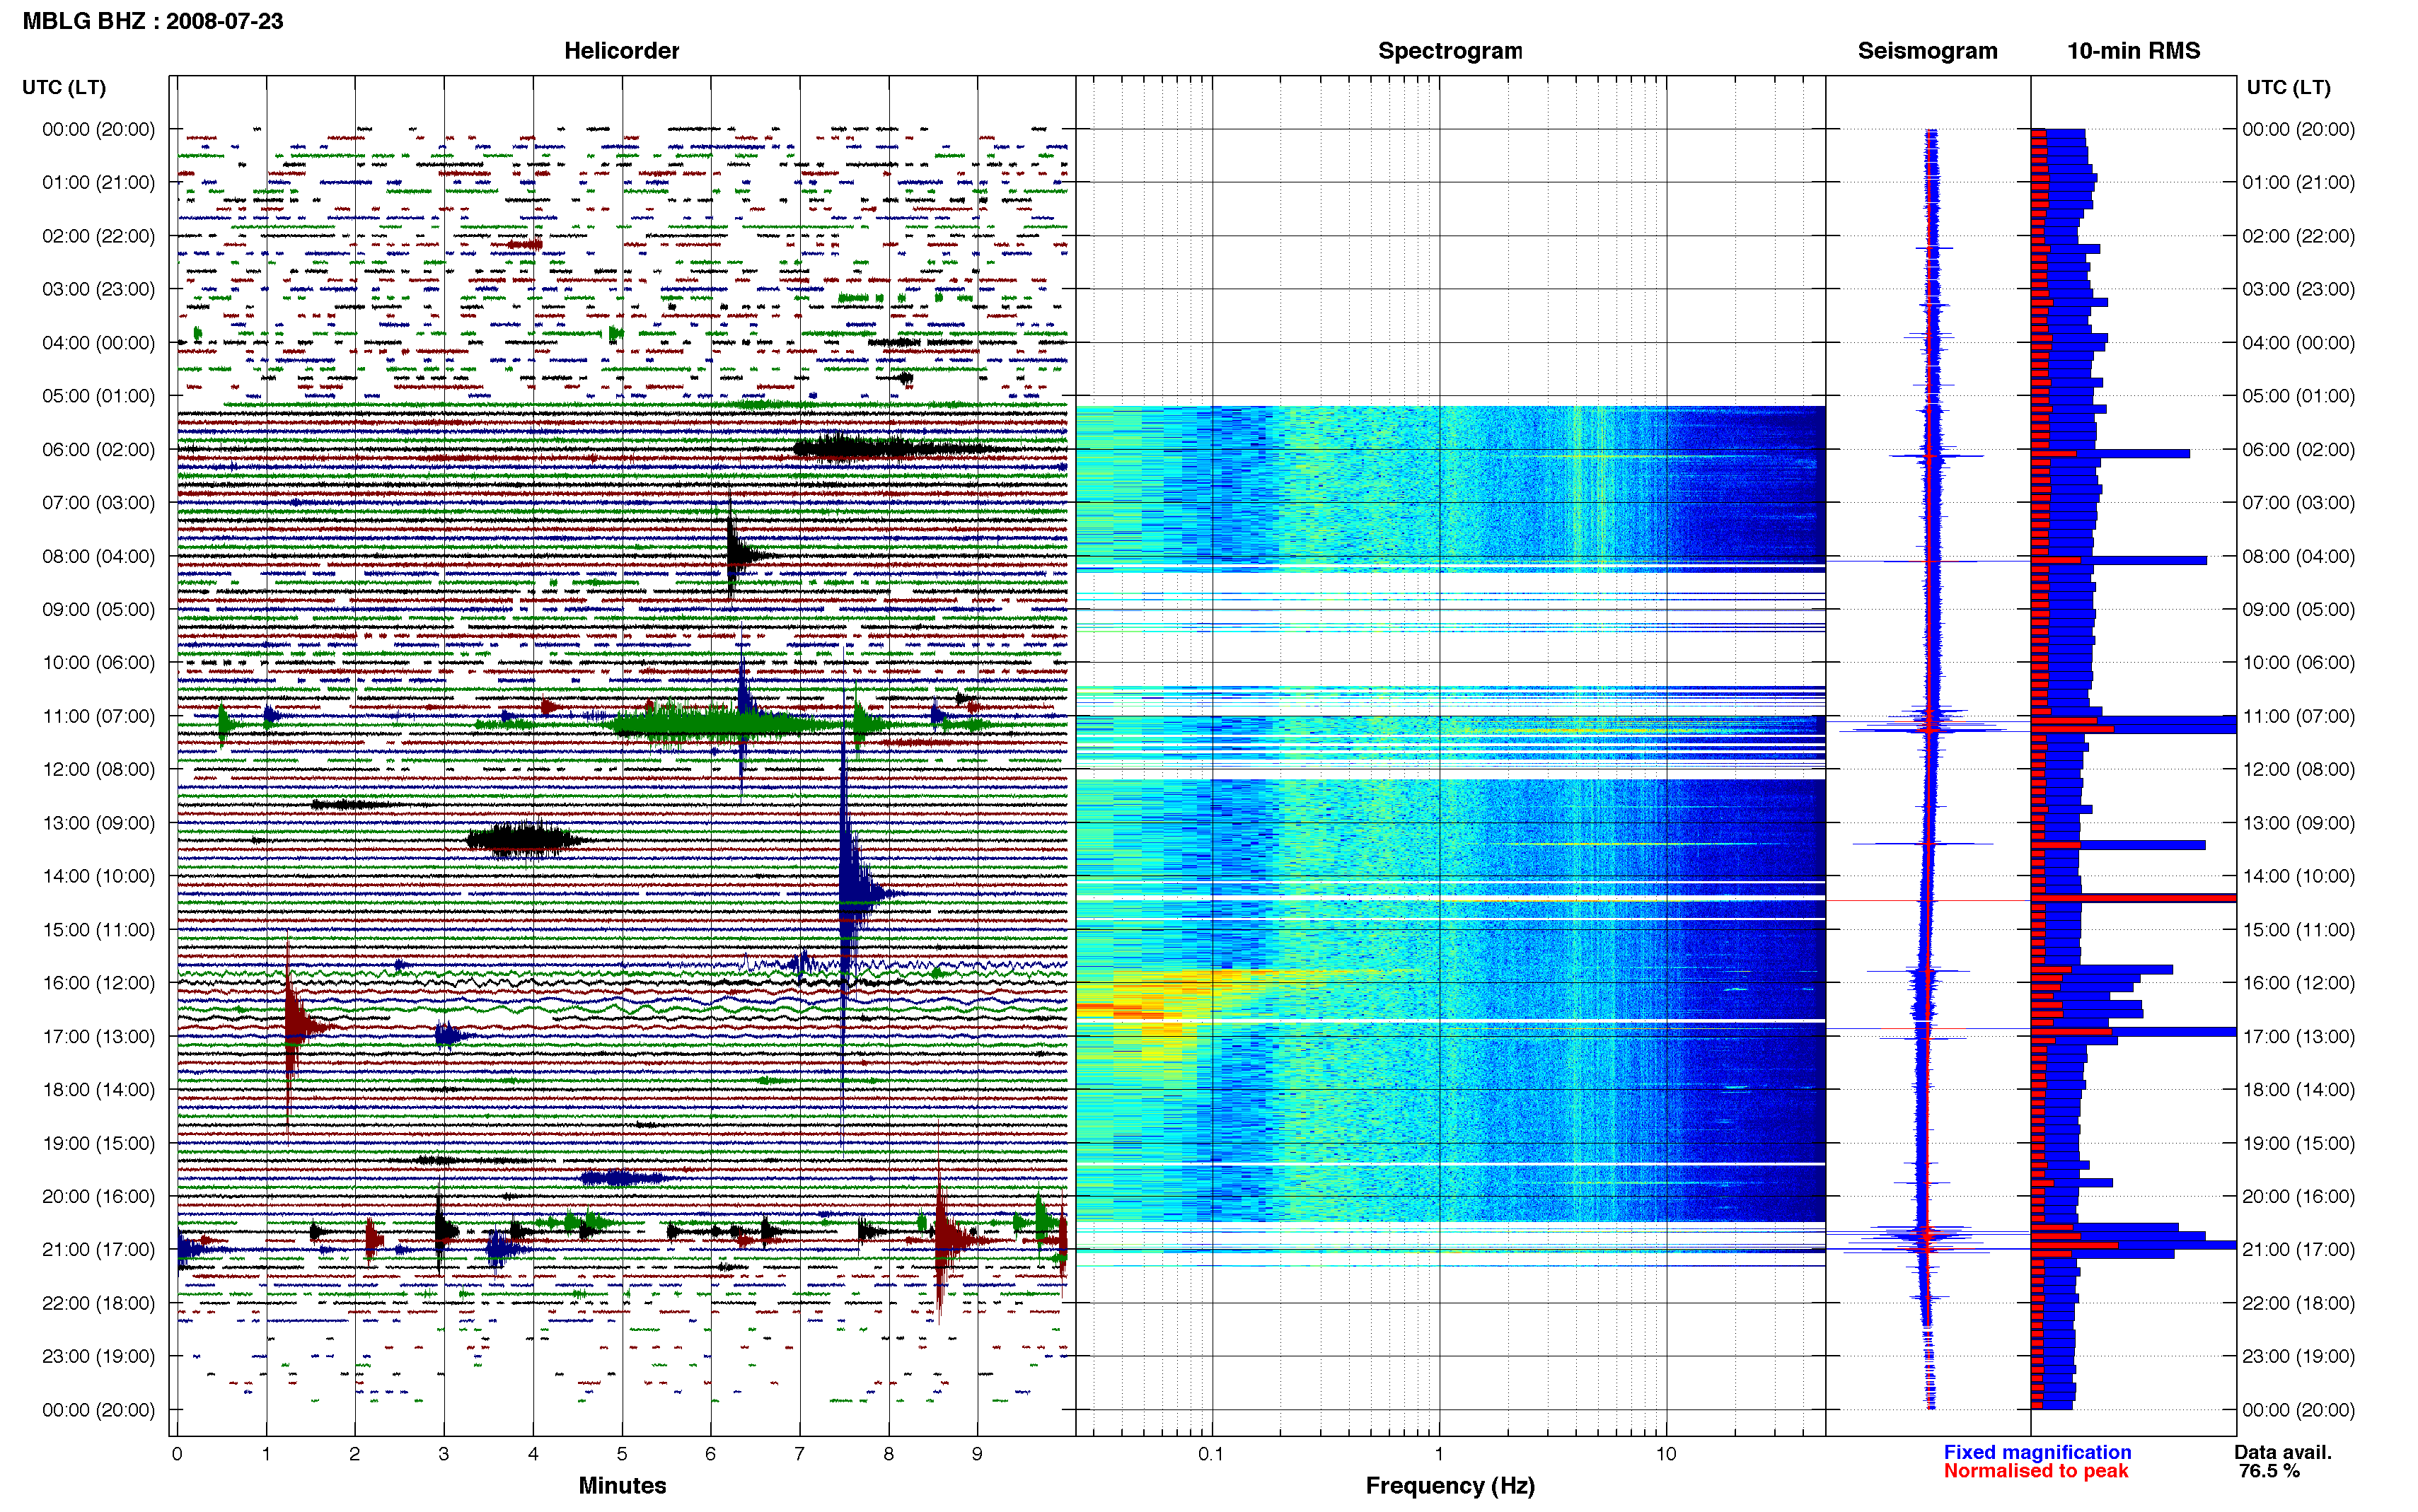
Task: Click right time label 16:00 (12:00)
Action: 2298,982
